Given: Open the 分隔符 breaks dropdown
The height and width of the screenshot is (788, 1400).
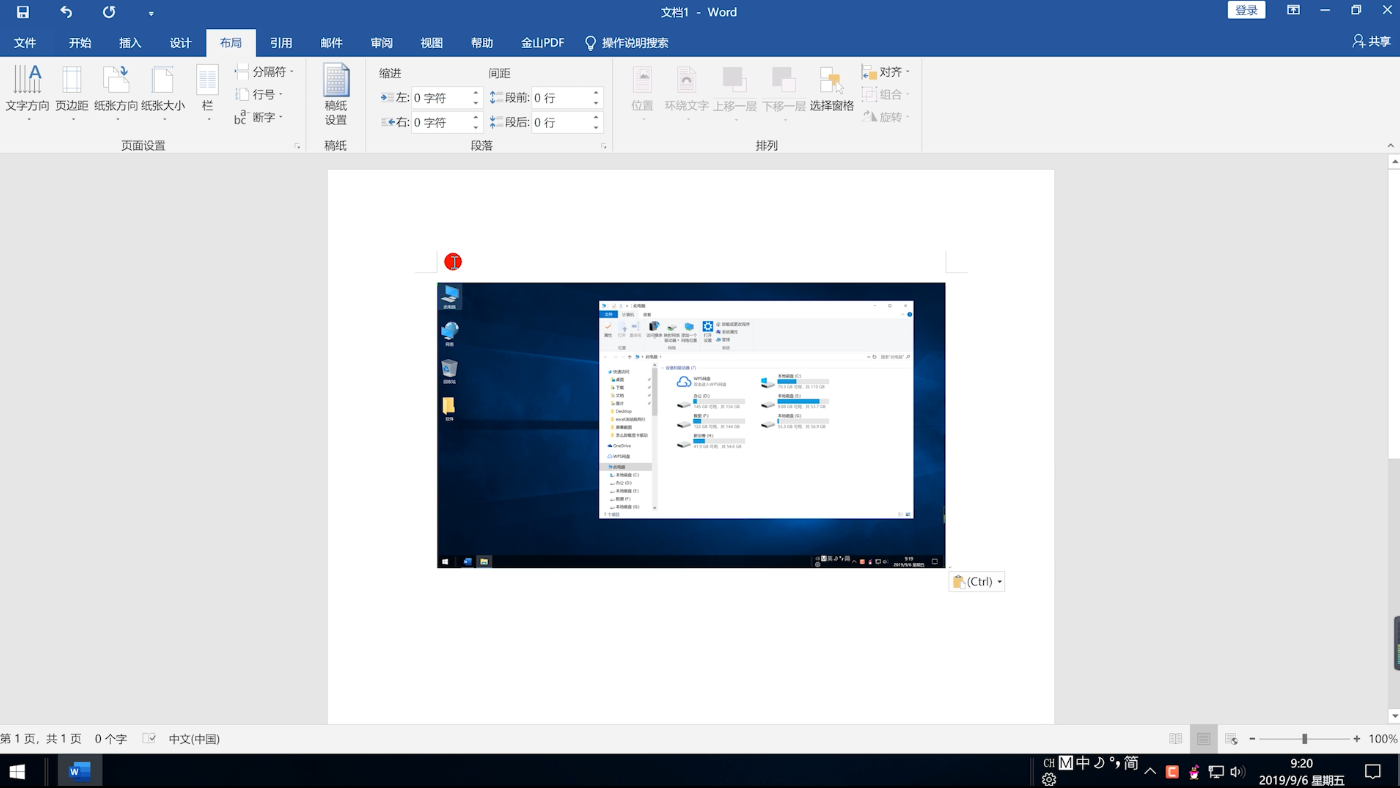Looking at the screenshot, I should (264, 72).
